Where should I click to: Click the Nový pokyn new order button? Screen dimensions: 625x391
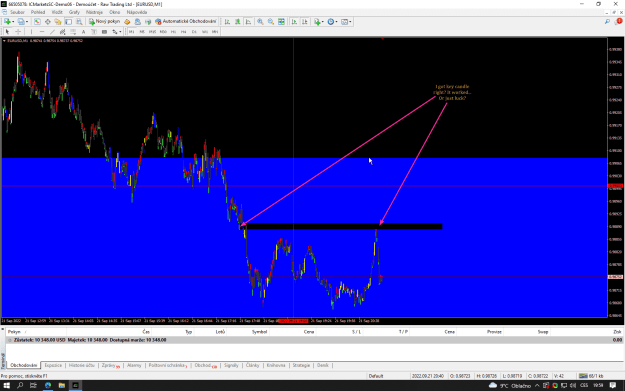(104, 22)
